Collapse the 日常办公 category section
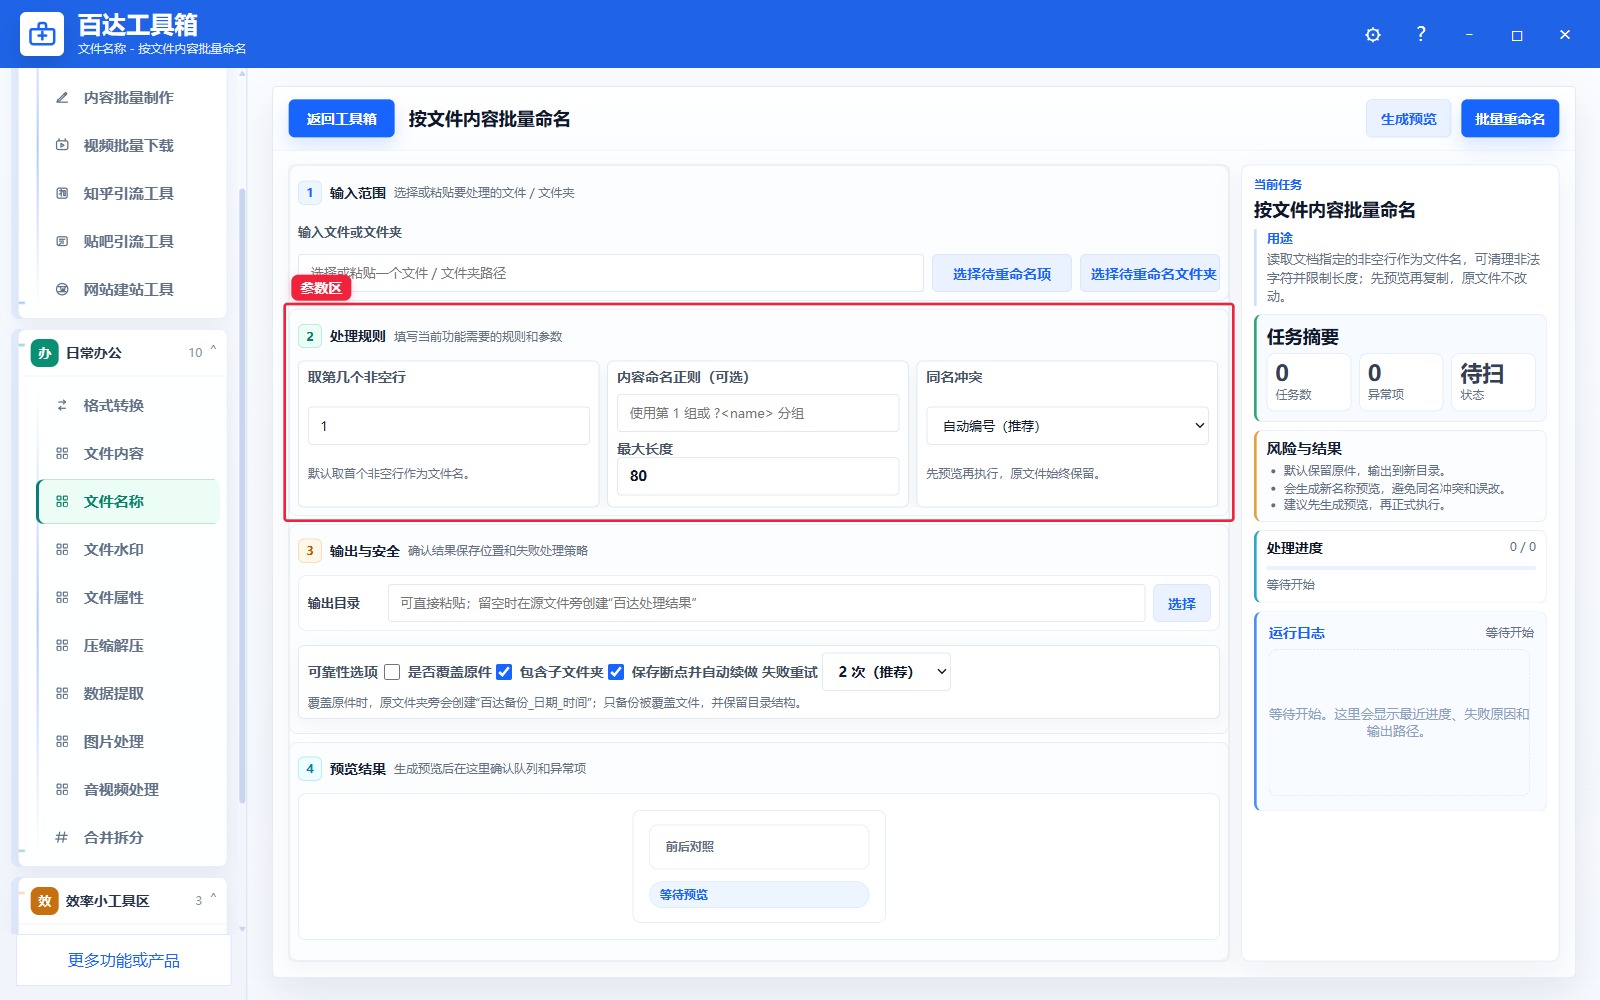The width and height of the screenshot is (1600, 1000). click(x=213, y=349)
